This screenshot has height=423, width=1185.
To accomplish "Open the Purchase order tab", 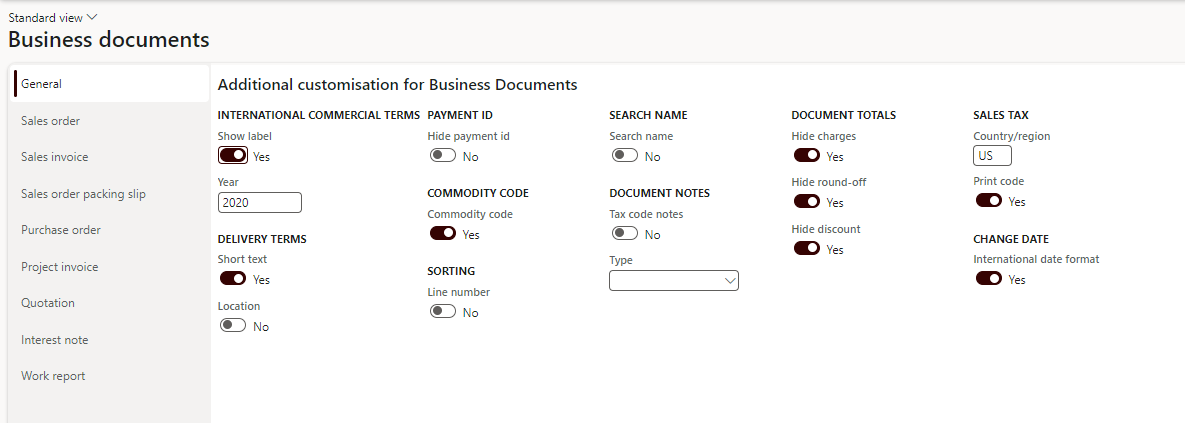I will tap(111, 230).
